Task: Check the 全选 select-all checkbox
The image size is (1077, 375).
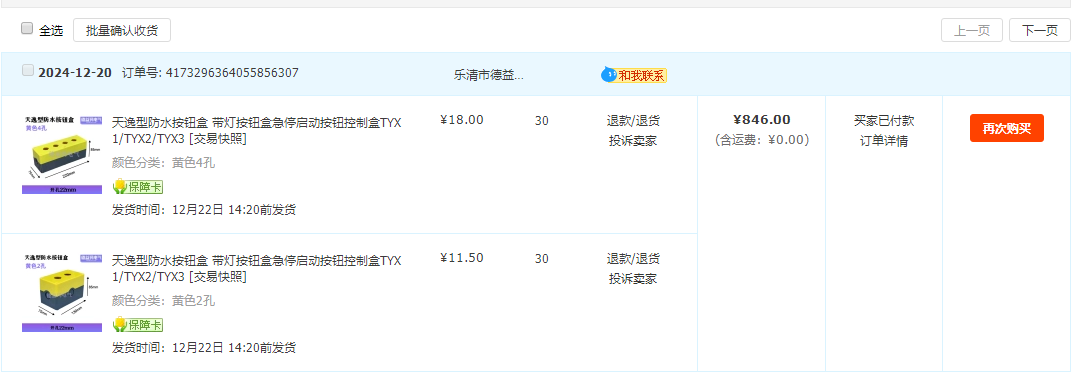Action: point(27,29)
